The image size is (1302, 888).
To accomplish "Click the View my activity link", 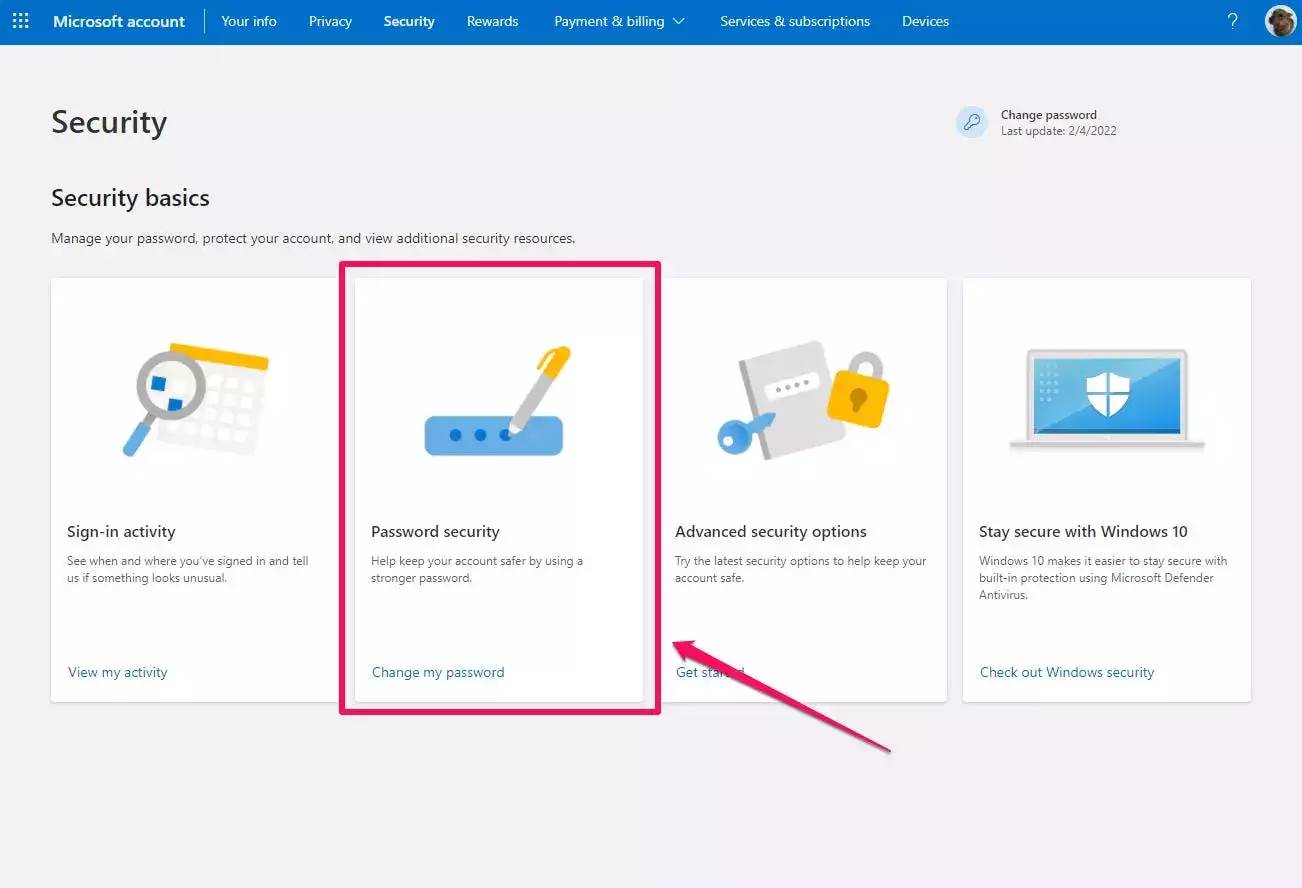I will pos(118,672).
